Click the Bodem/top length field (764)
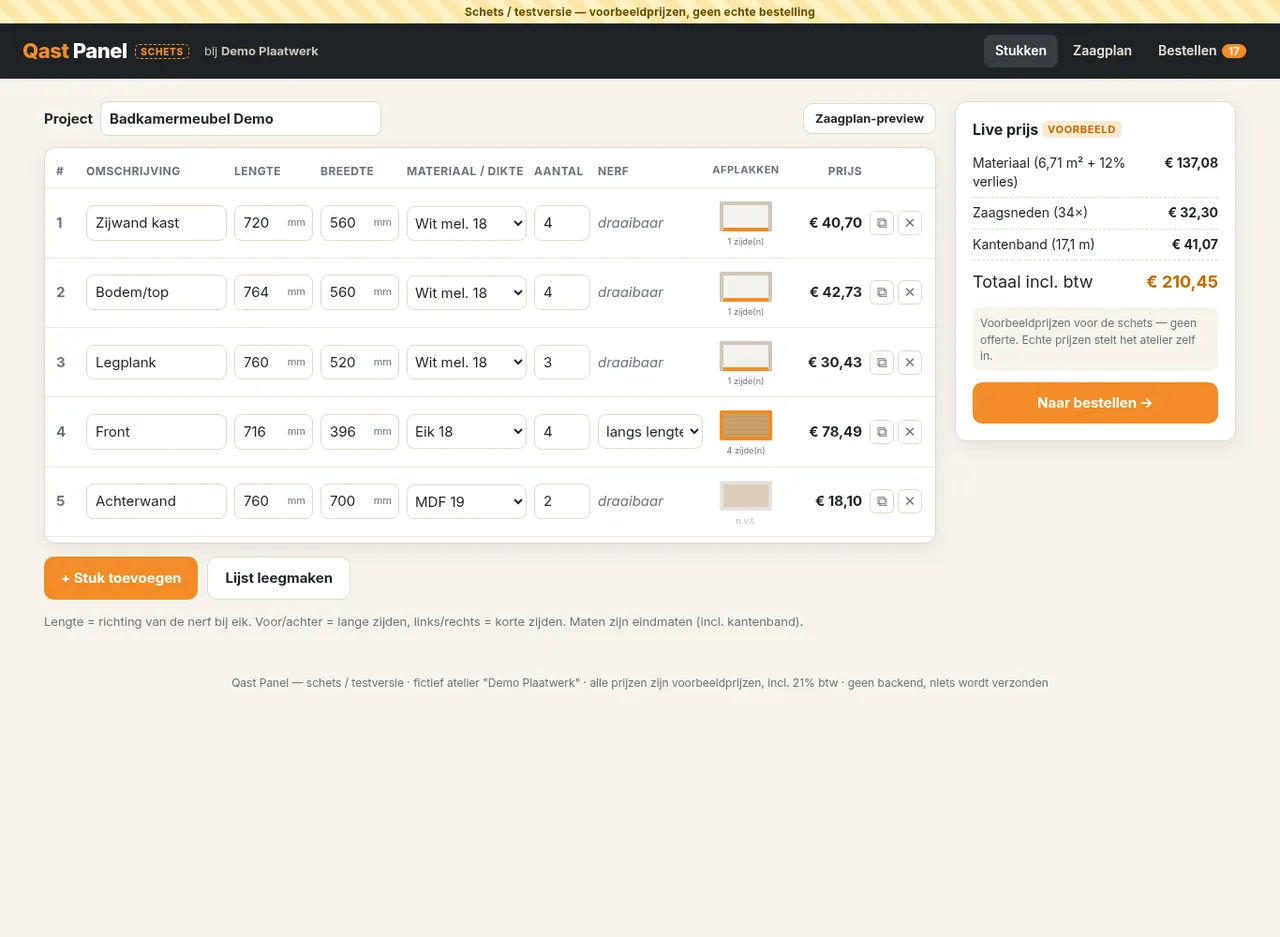Viewport: 1280px width, 937px height. coord(273,292)
